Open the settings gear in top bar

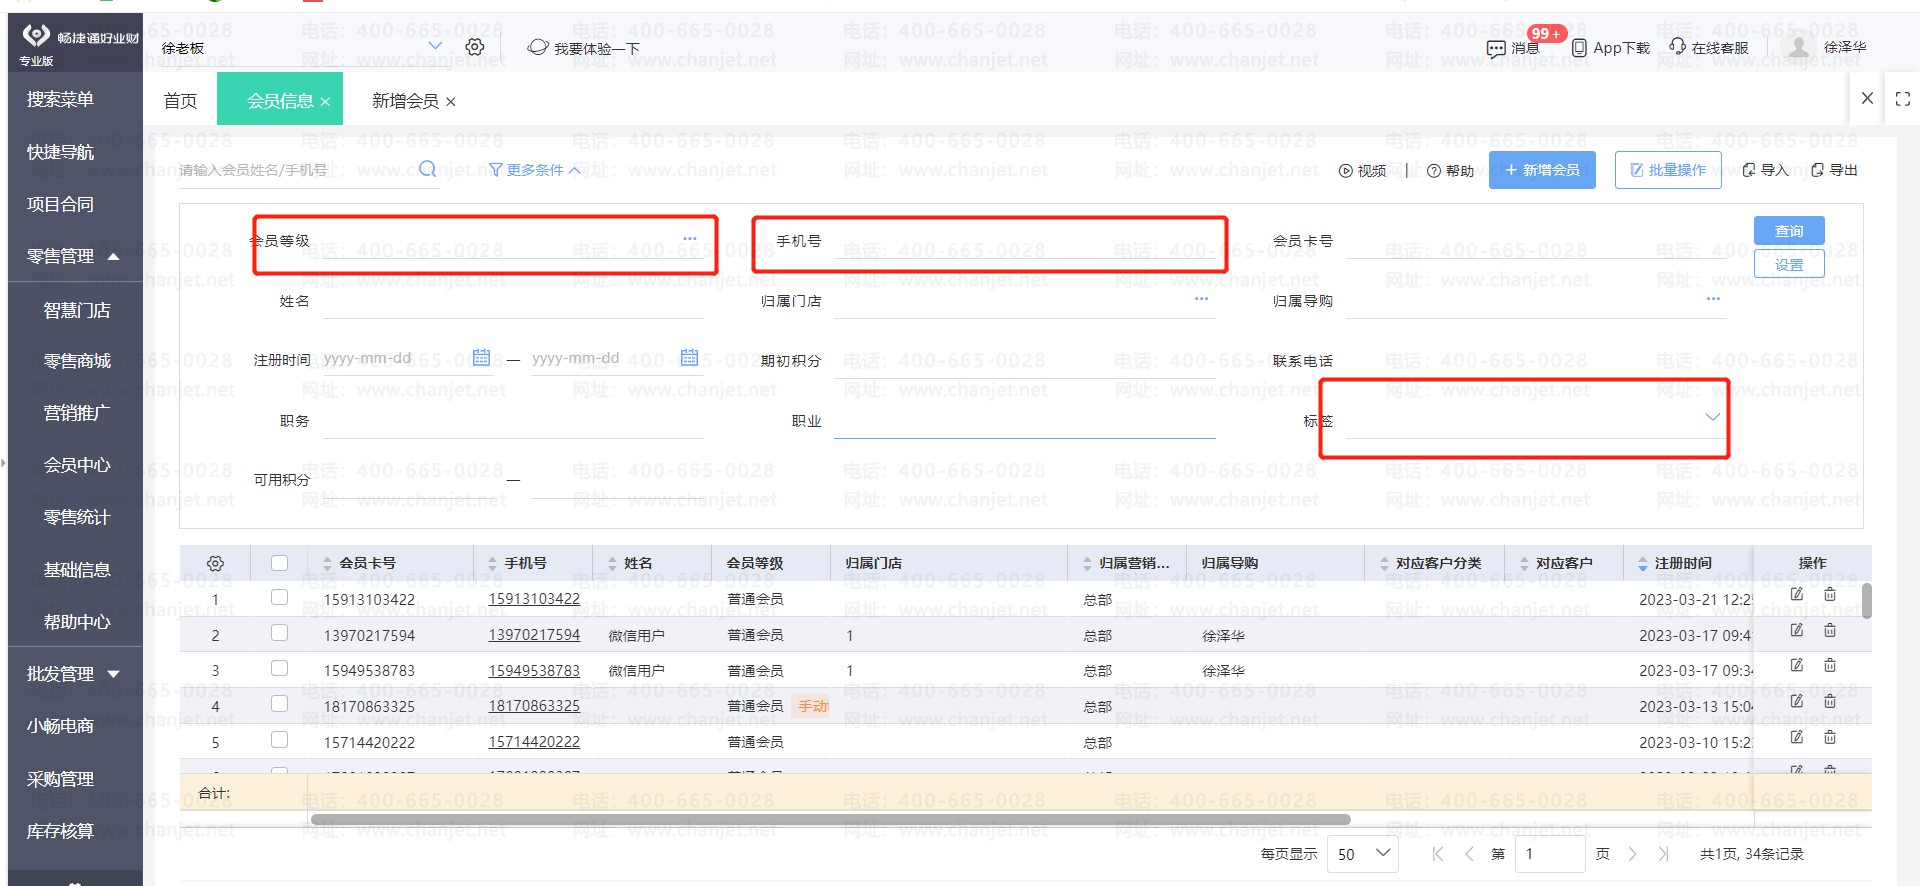pyautogui.click(x=475, y=47)
